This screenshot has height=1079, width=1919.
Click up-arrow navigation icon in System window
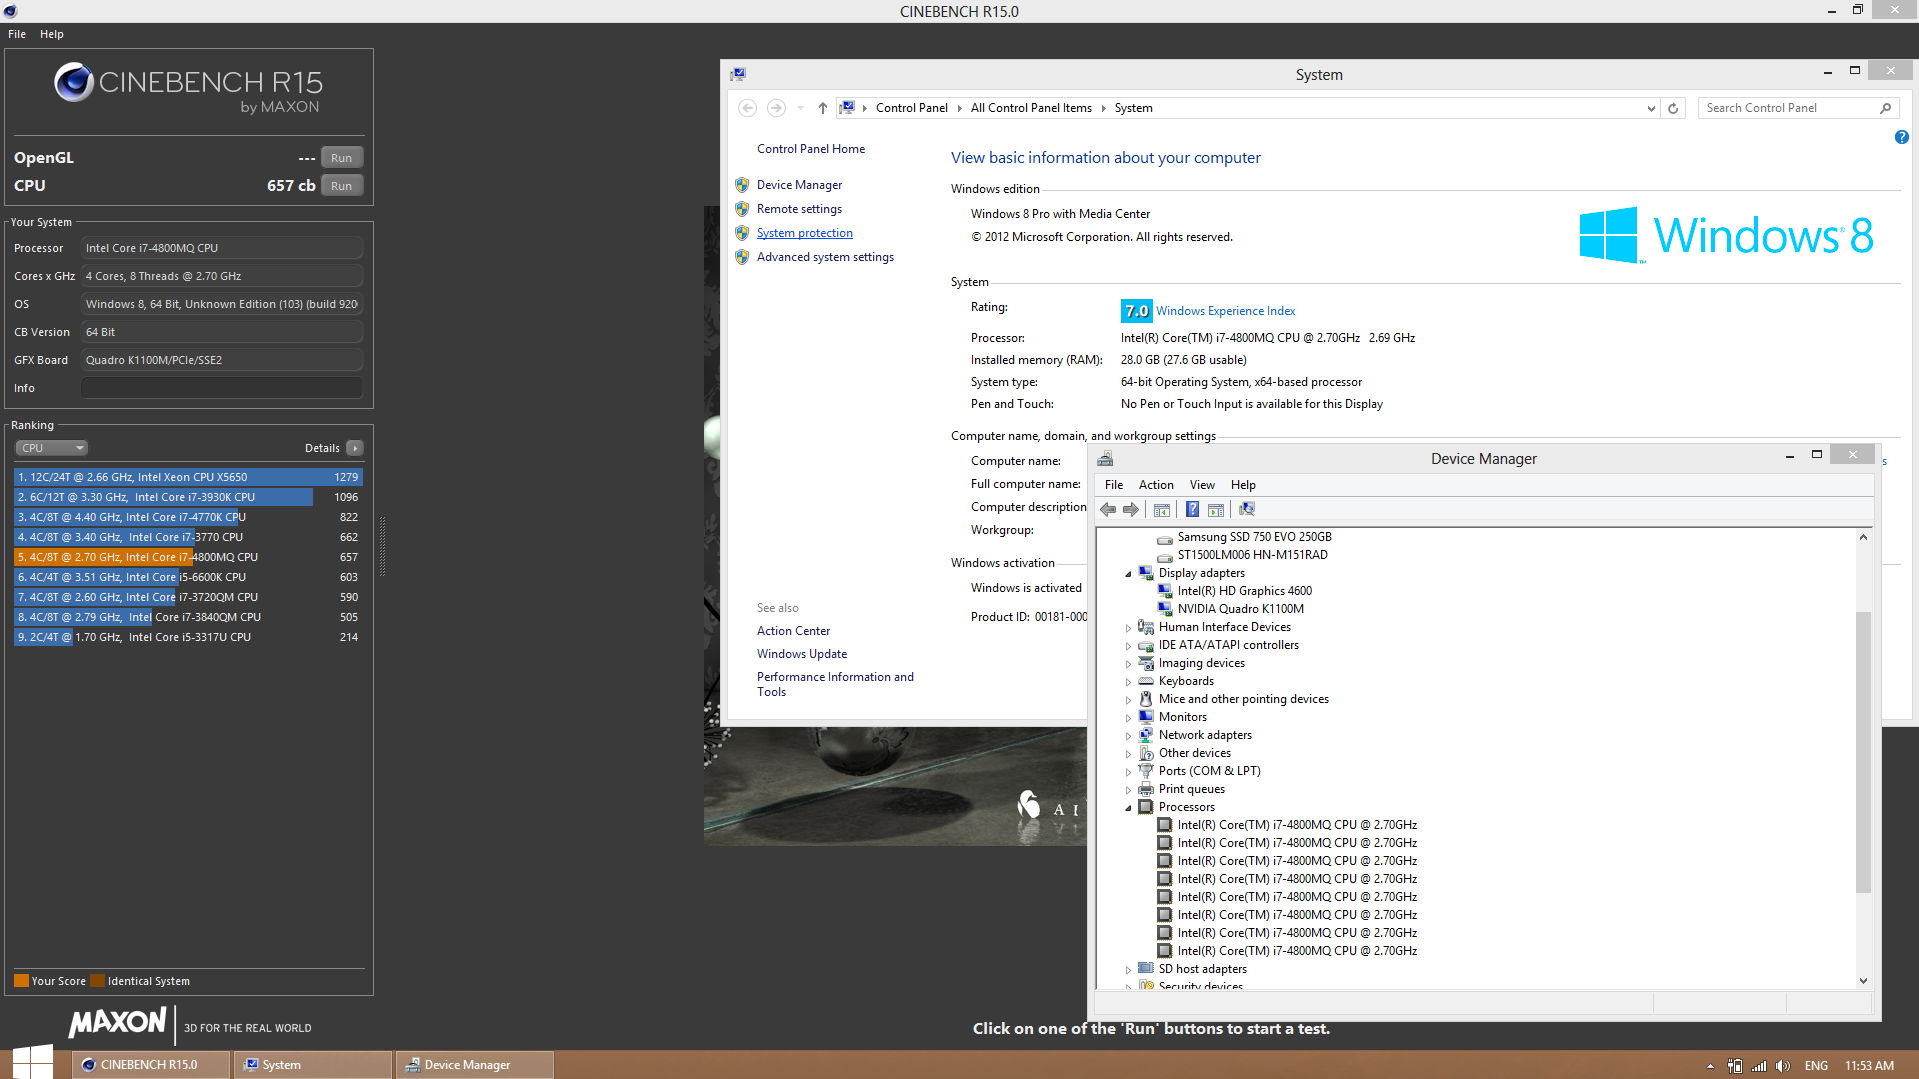click(x=822, y=108)
